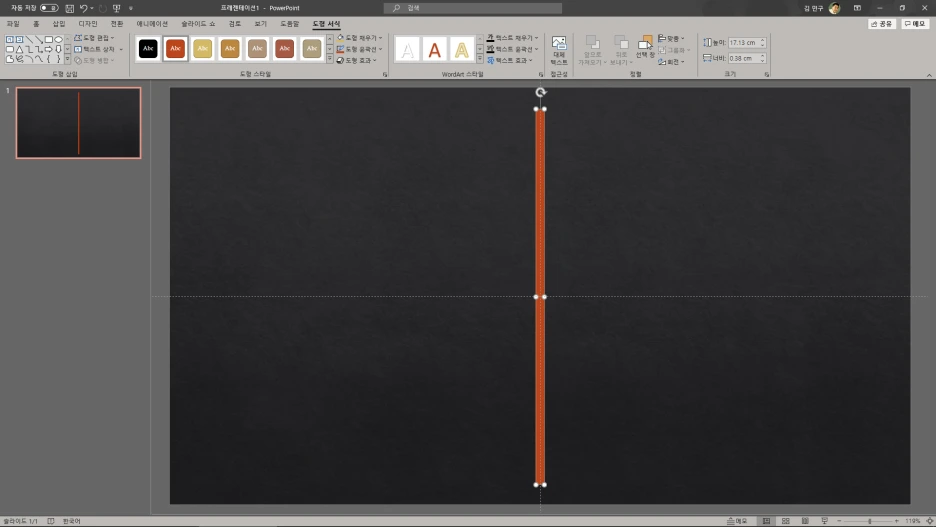Open 도형 채우기 (Shape Fill) dropdown

(x=359, y=38)
